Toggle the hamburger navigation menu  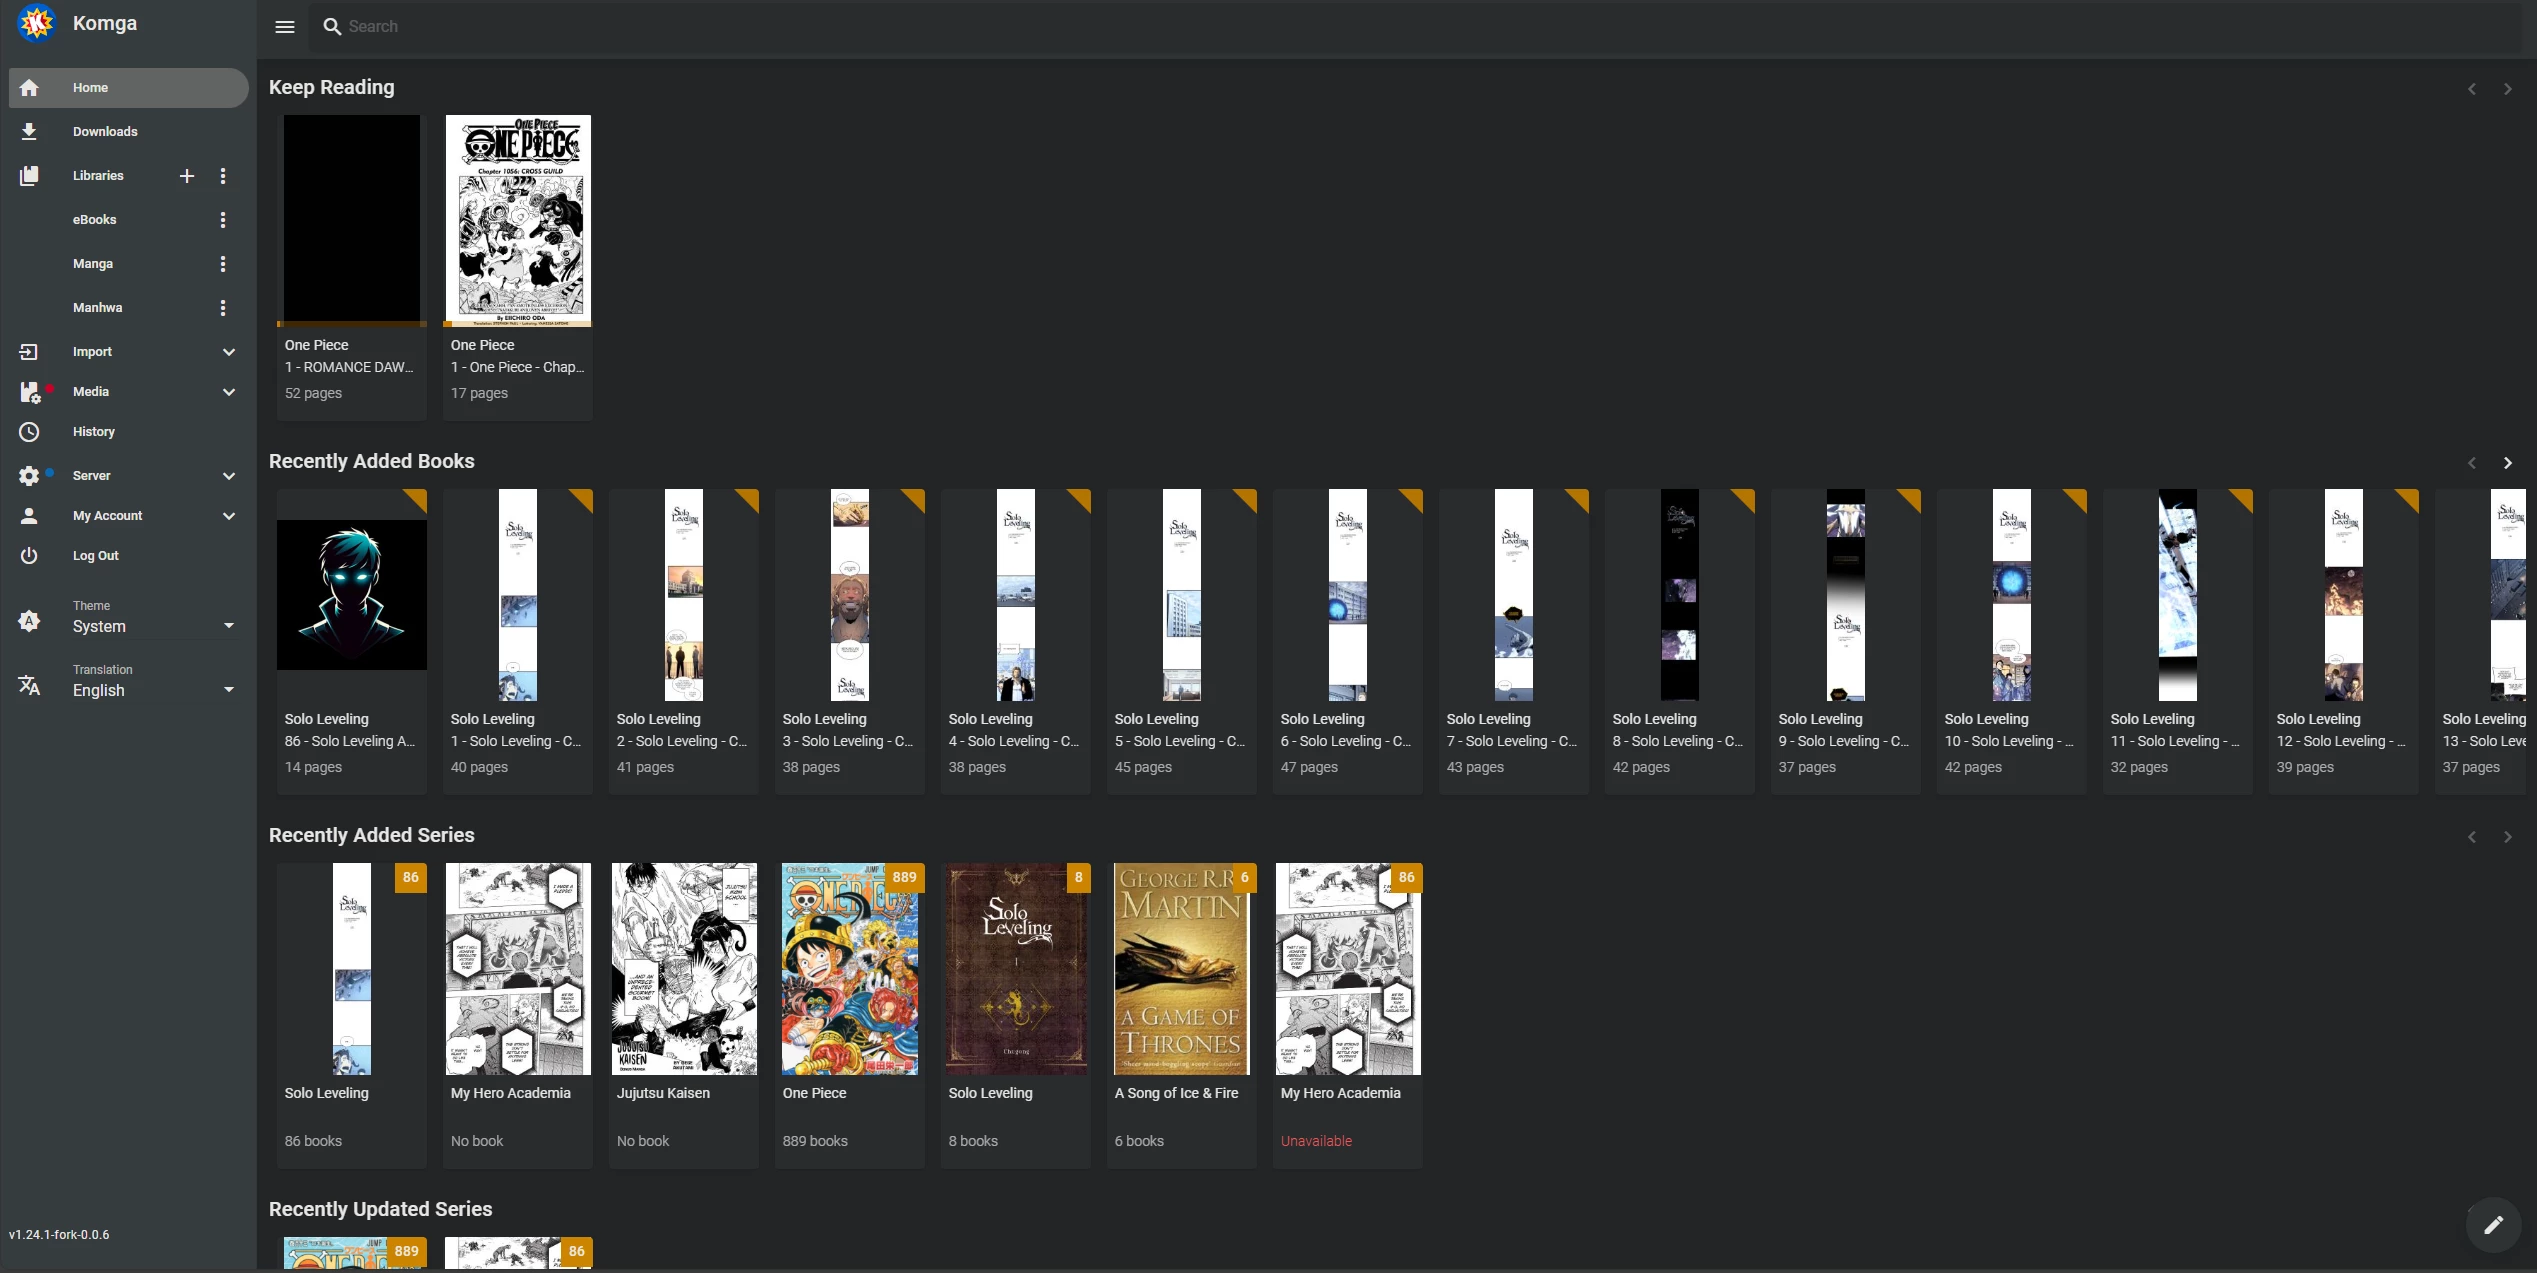(x=285, y=27)
